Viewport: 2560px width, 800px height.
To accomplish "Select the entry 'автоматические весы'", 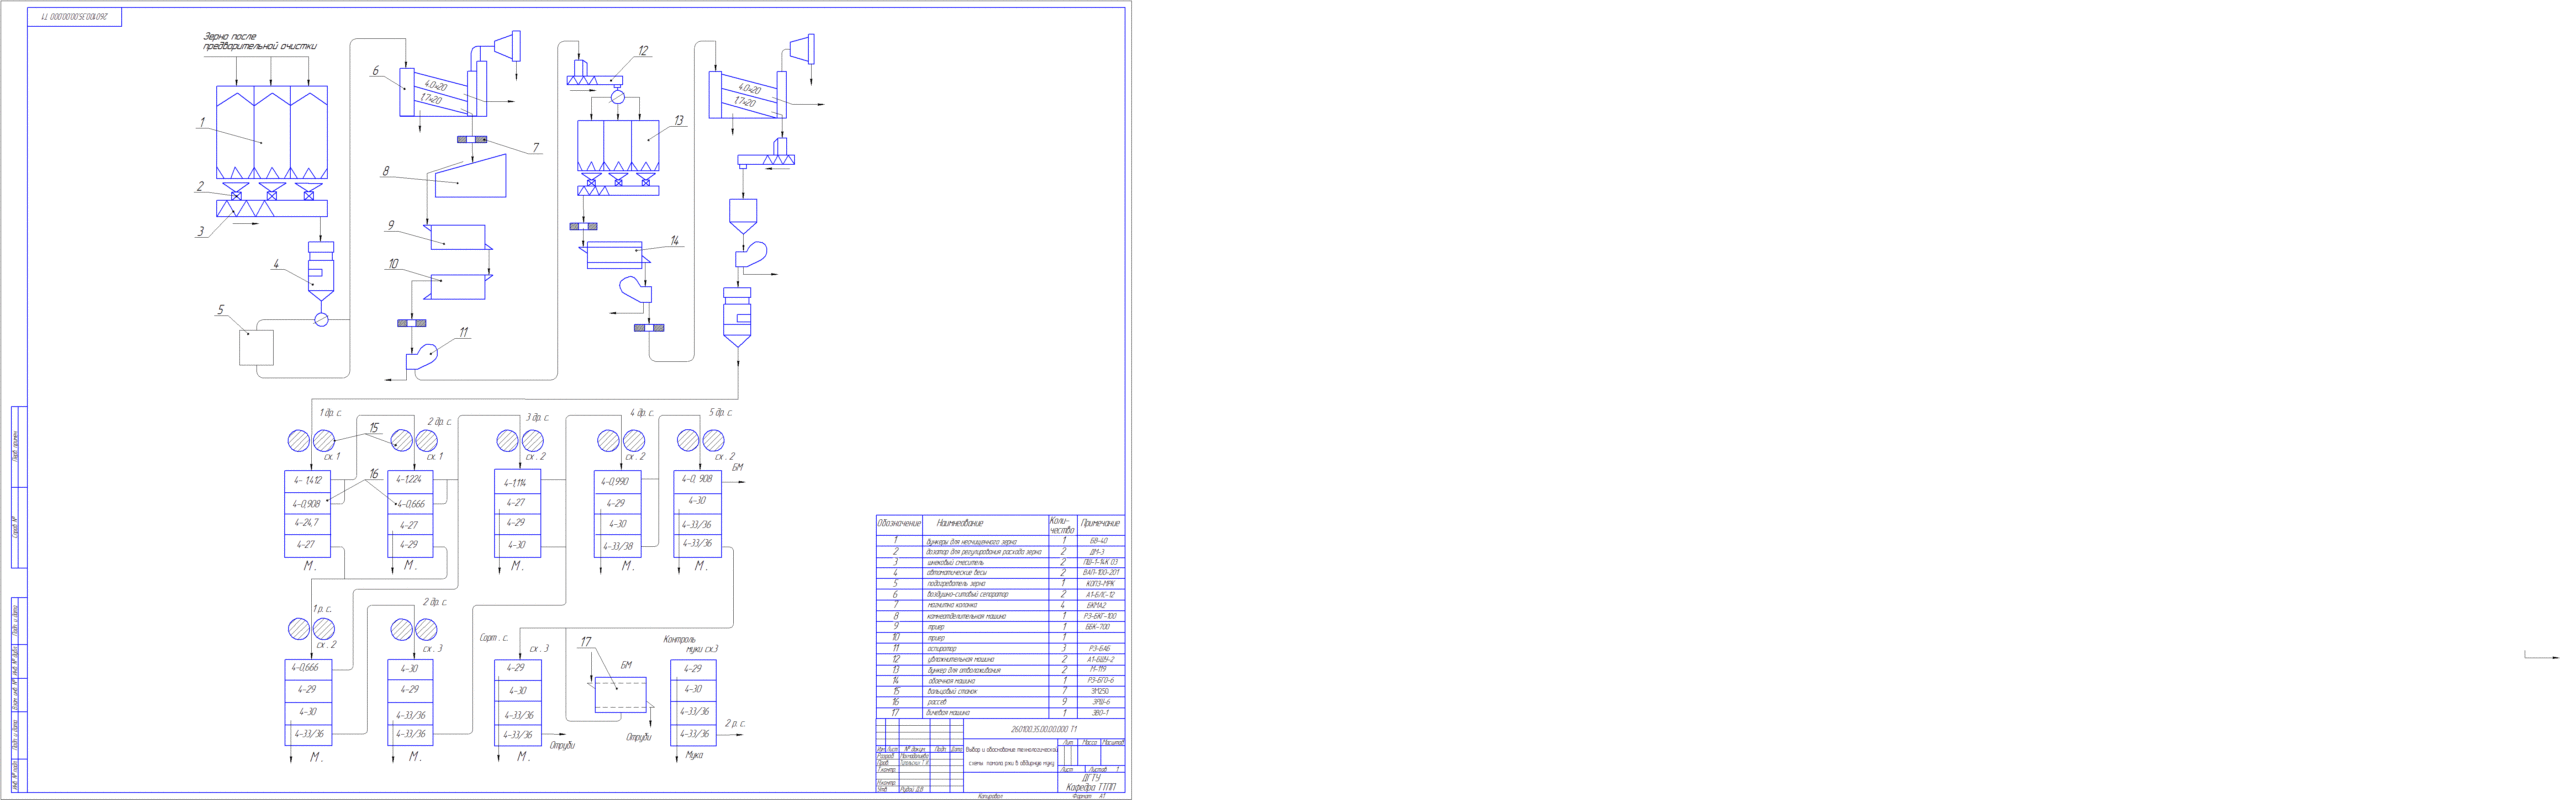I will (x=957, y=573).
